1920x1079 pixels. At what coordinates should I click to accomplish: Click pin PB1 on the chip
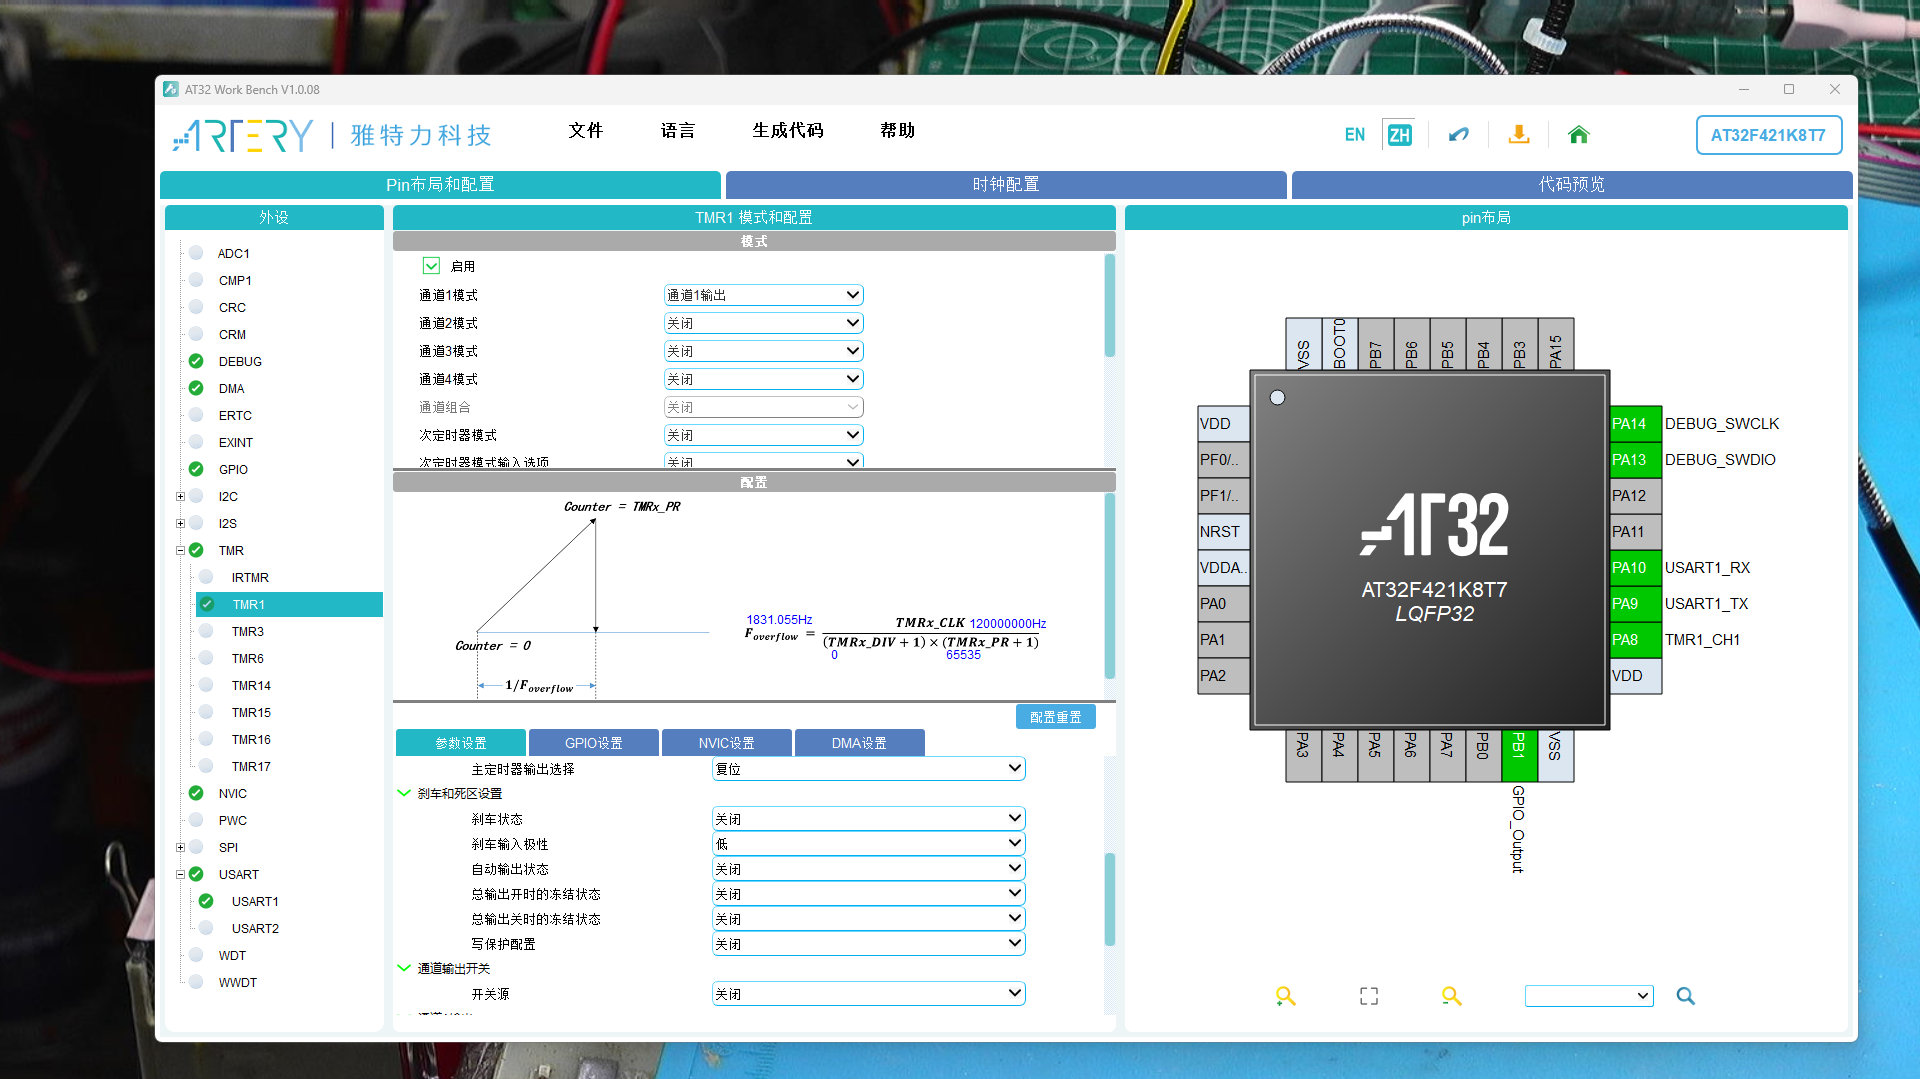coord(1519,755)
